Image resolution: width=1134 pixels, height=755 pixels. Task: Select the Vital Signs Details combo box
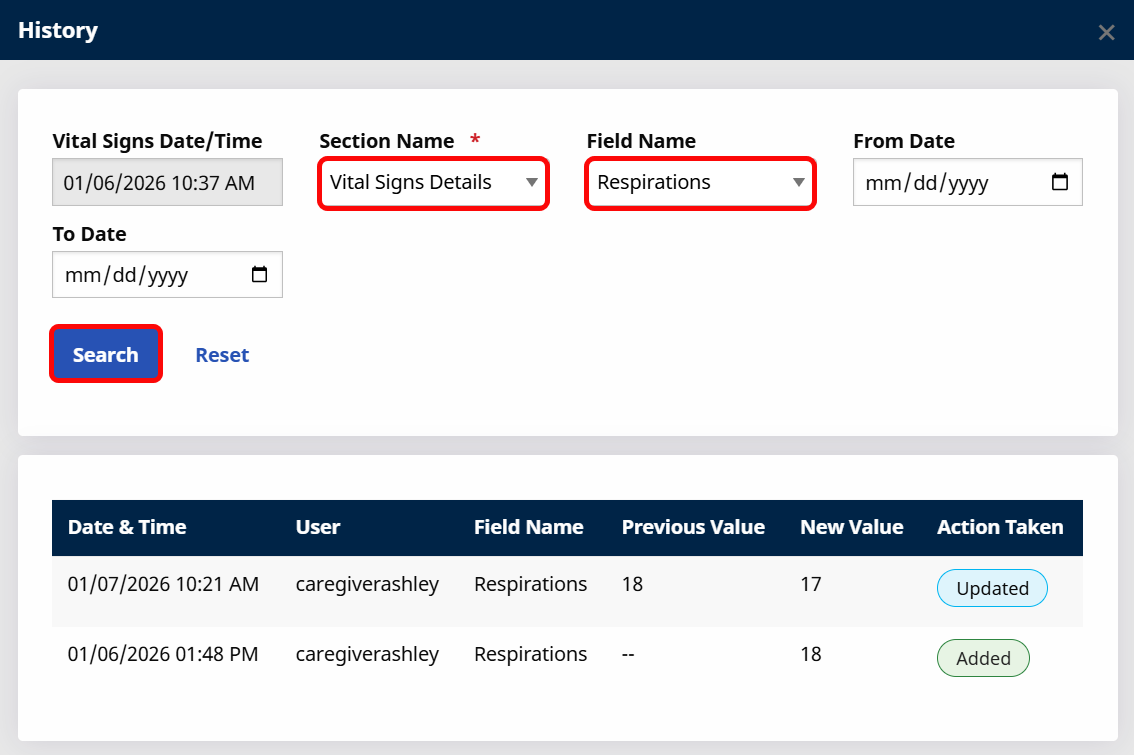click(433, 183)
